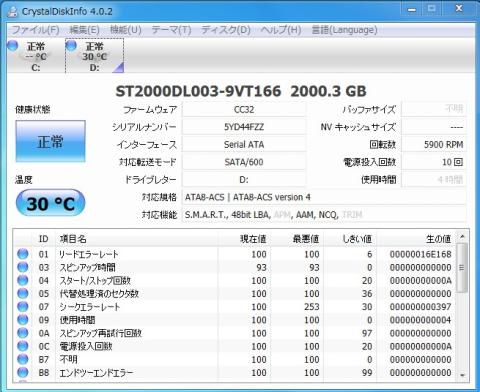
Task: Click the greyed usage hours value 4 時間
Action: point(434,180)
